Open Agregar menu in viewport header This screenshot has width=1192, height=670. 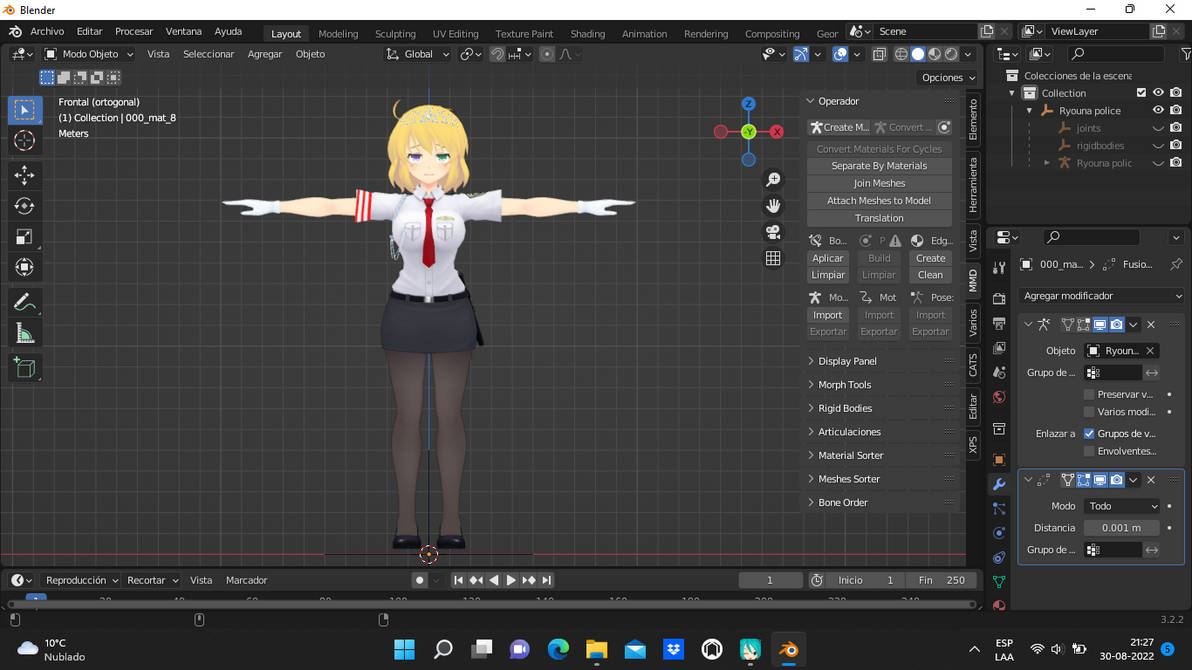pyautogui.click(x=265, y=54)
